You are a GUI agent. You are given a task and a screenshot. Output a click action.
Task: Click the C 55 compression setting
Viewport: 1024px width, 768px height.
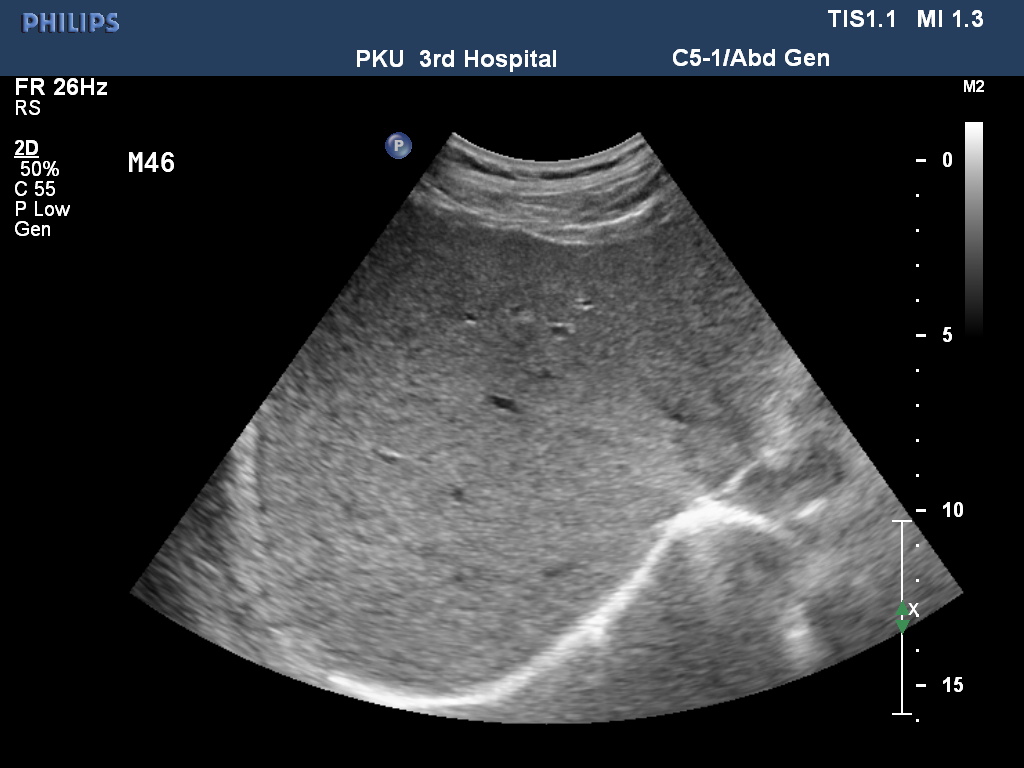click(x=35, y=190)
